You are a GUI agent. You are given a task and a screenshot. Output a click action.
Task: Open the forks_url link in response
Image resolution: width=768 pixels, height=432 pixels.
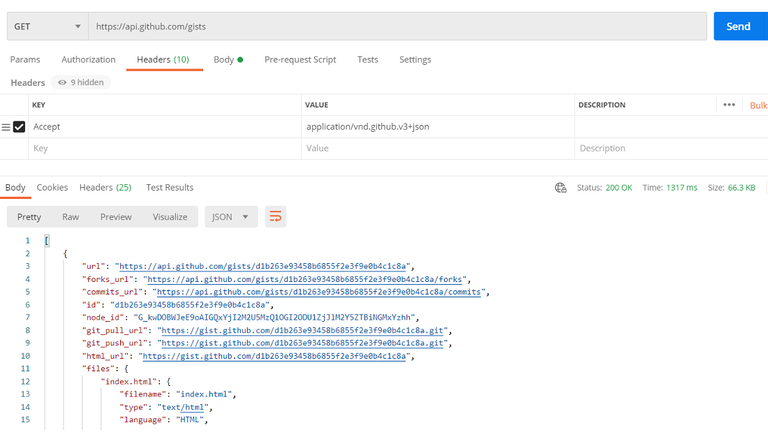[305, 280]
